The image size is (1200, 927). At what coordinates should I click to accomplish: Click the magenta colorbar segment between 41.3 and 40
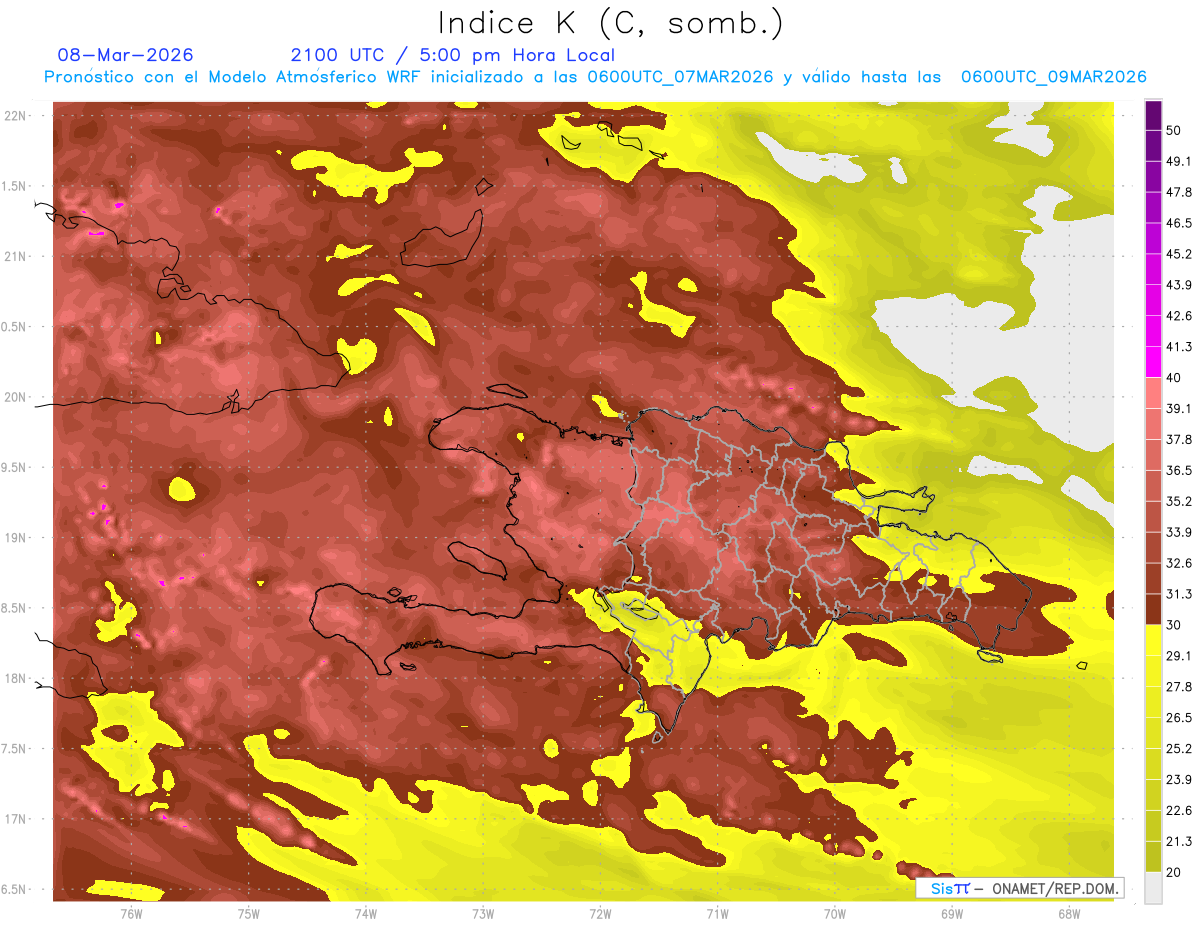coord(1153,362)
